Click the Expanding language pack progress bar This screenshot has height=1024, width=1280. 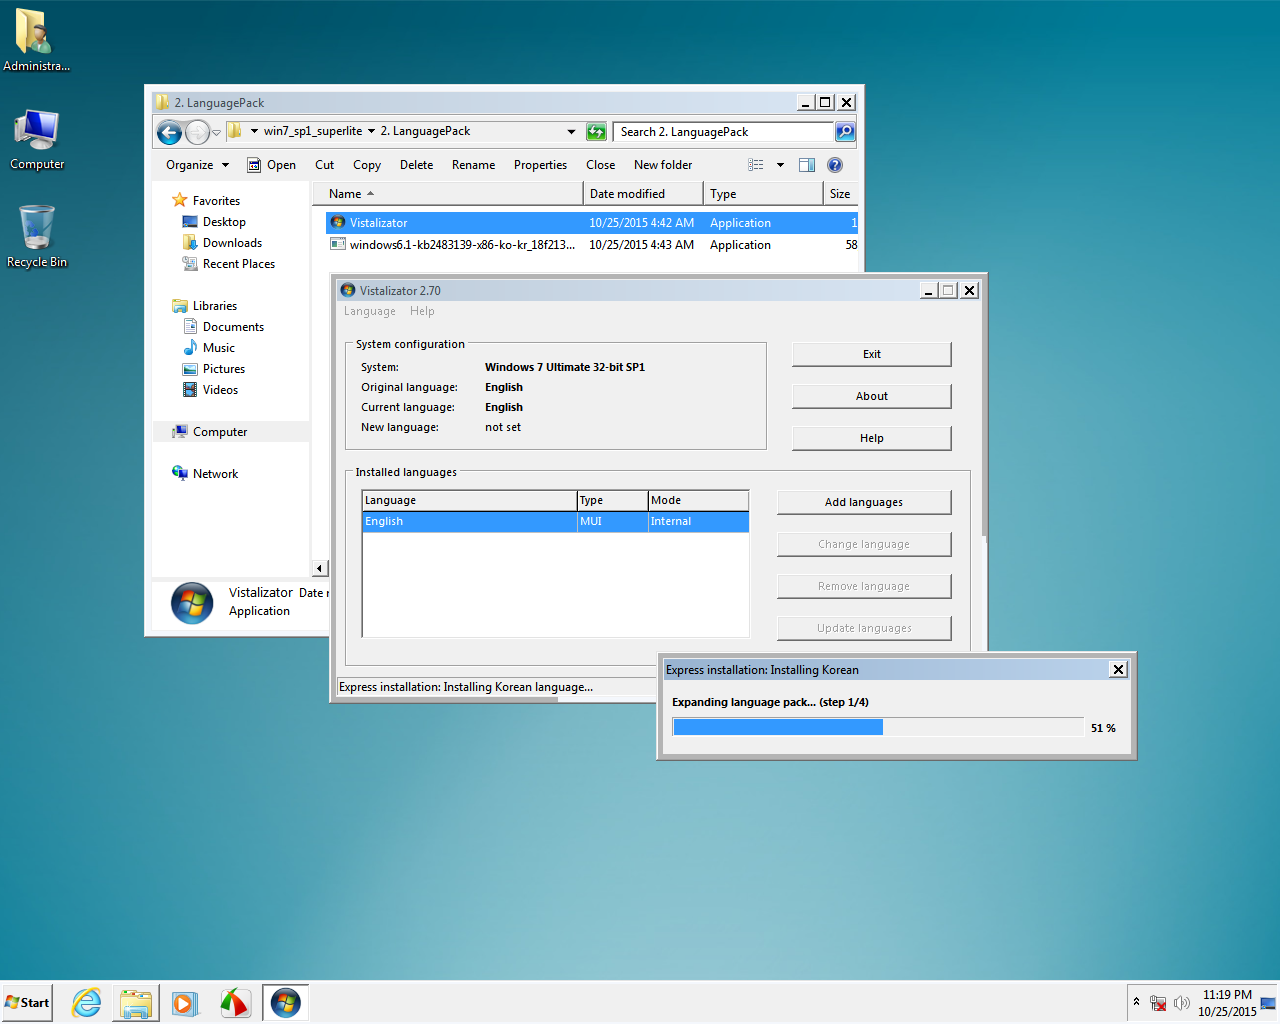tap(878, 727)
